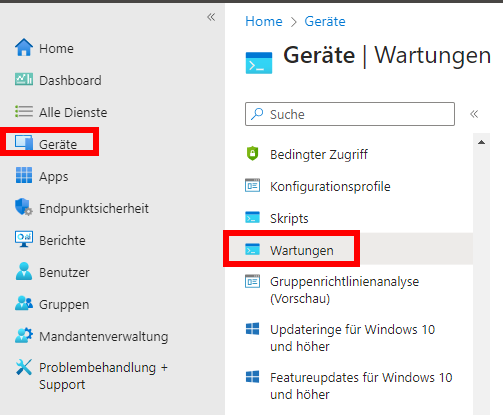Image resolution: width=503 pixels, height=415 pixels.
Task: Open Problembehandlung + Support wrench icon
Action: 24,367
